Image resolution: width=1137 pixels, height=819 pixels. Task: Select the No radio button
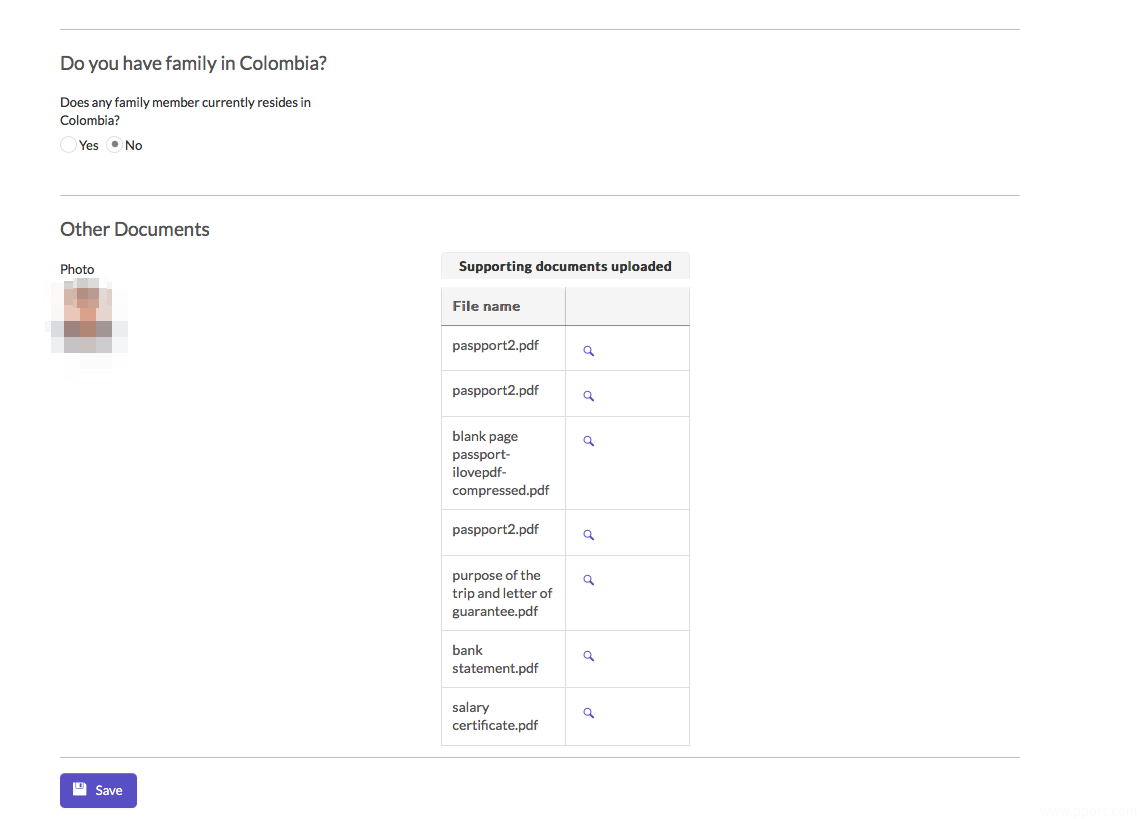[115, 145]
